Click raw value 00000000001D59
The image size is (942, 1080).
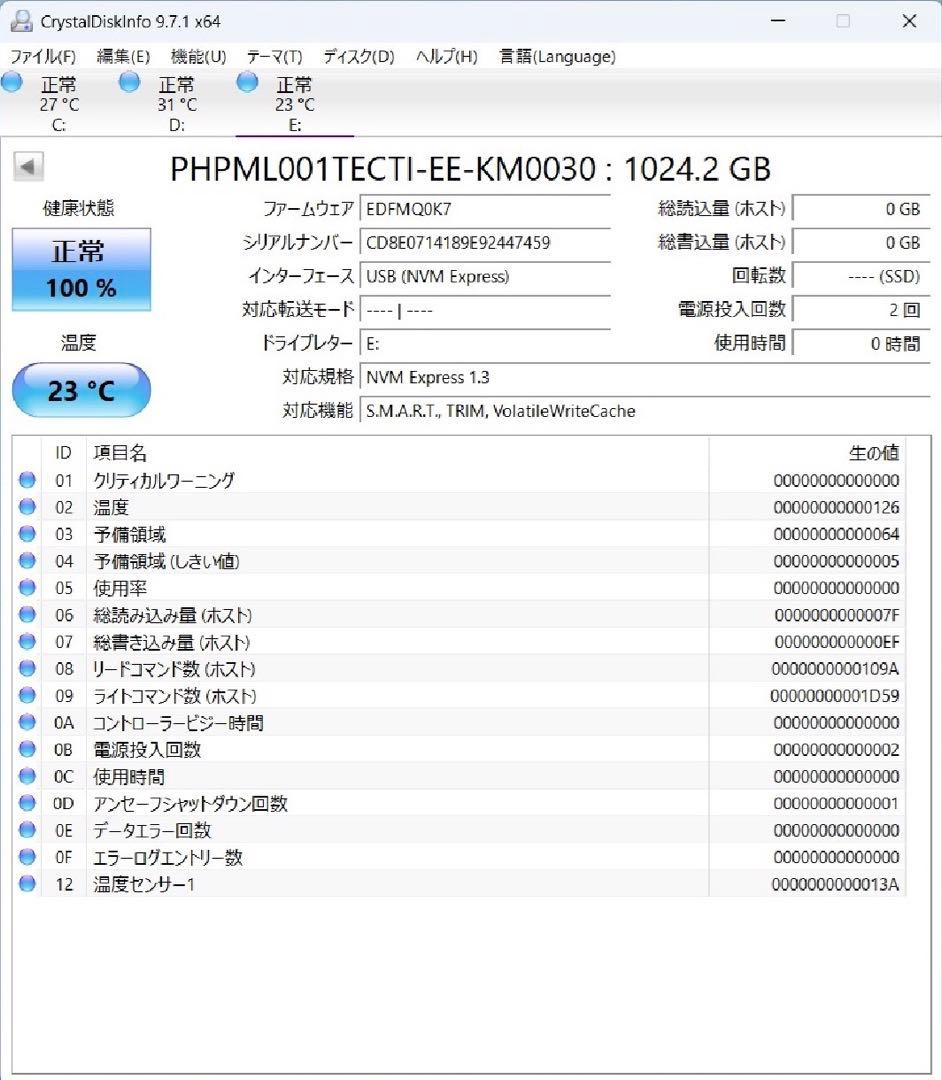835,696
